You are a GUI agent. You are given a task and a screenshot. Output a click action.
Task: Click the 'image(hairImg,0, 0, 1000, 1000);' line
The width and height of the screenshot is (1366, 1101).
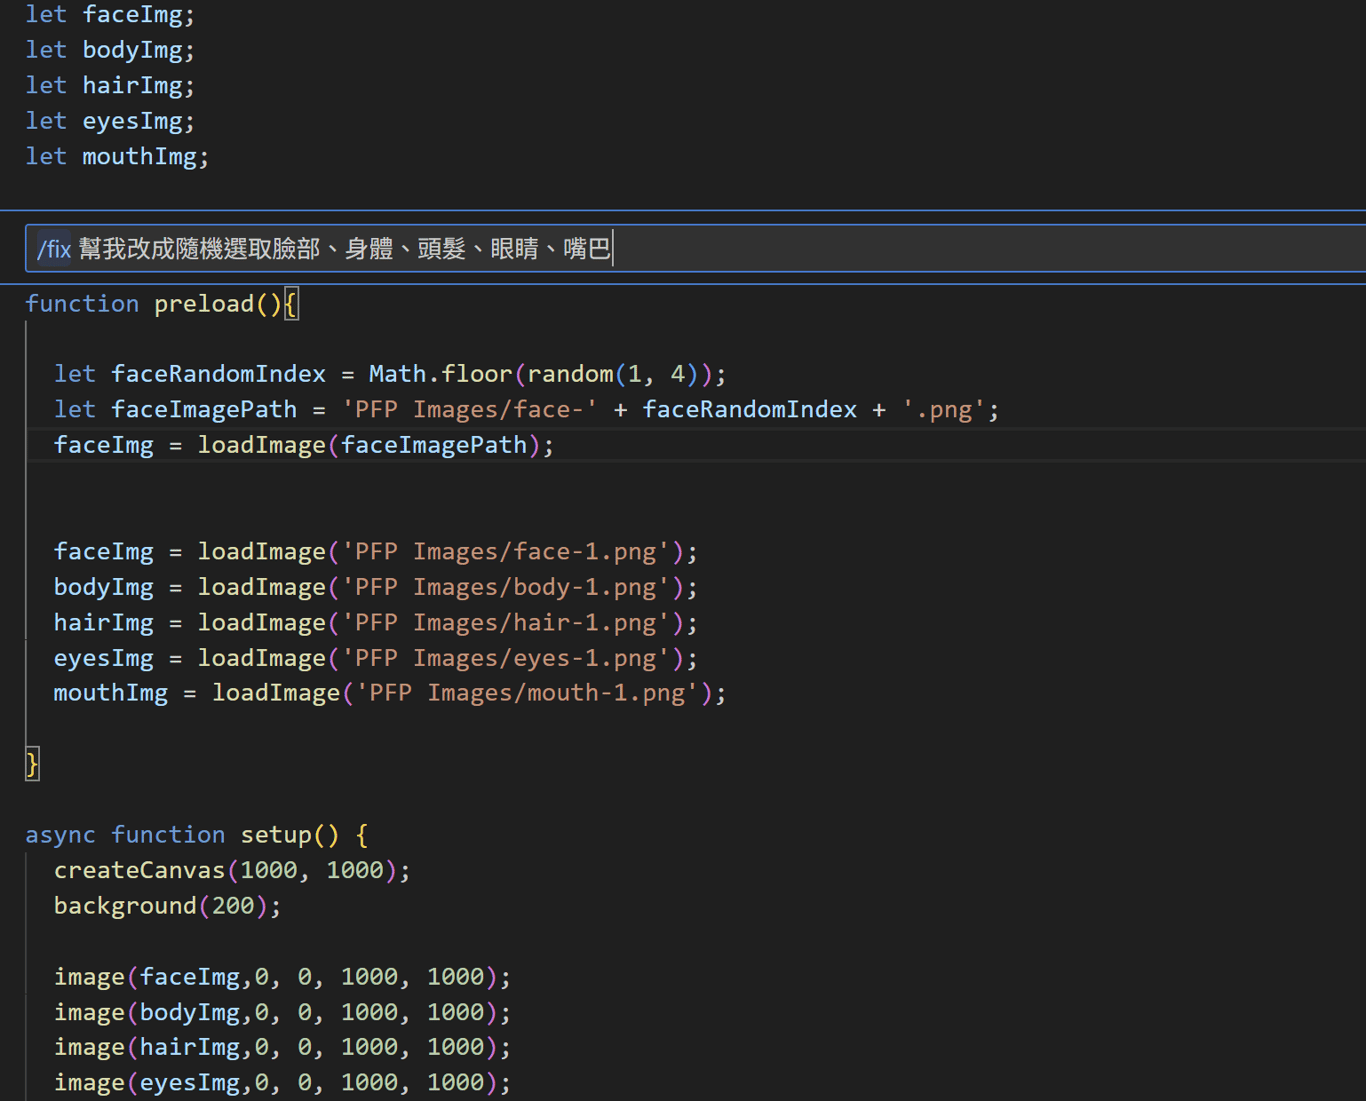coord(282,1047)
